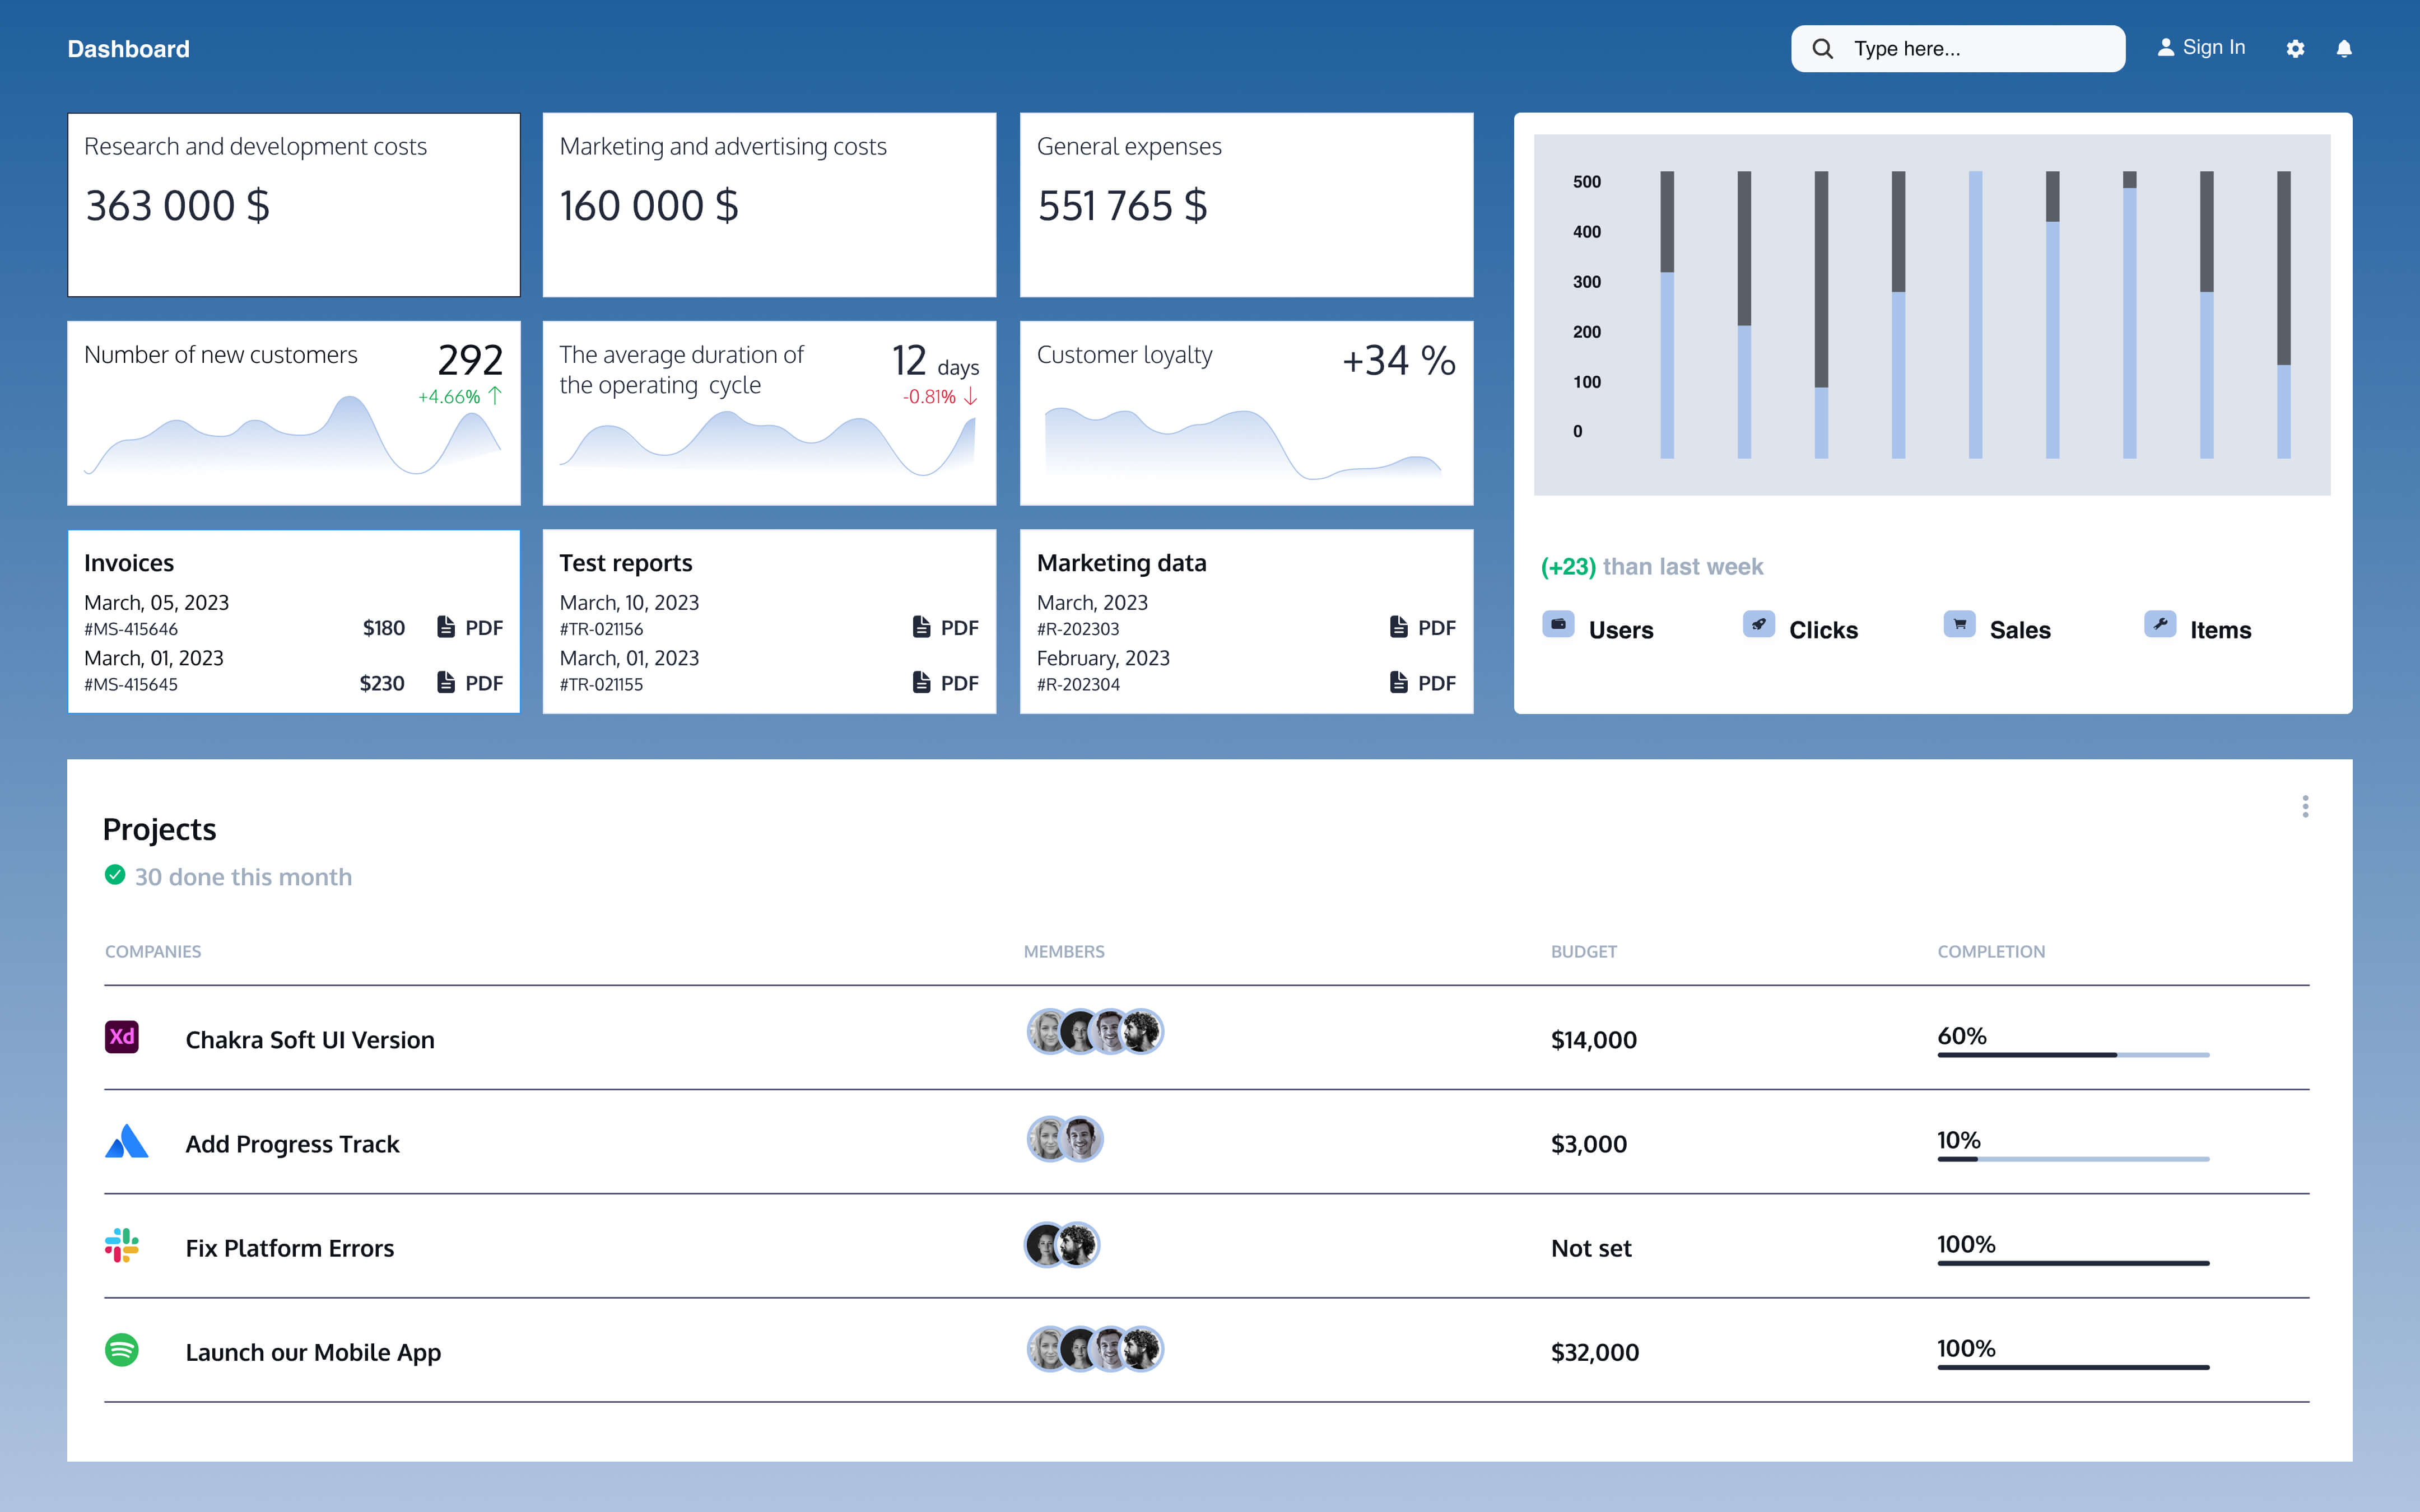Click the Clicks rocket icon
Screen dimensions: 2420x1512
(1759, 624)
